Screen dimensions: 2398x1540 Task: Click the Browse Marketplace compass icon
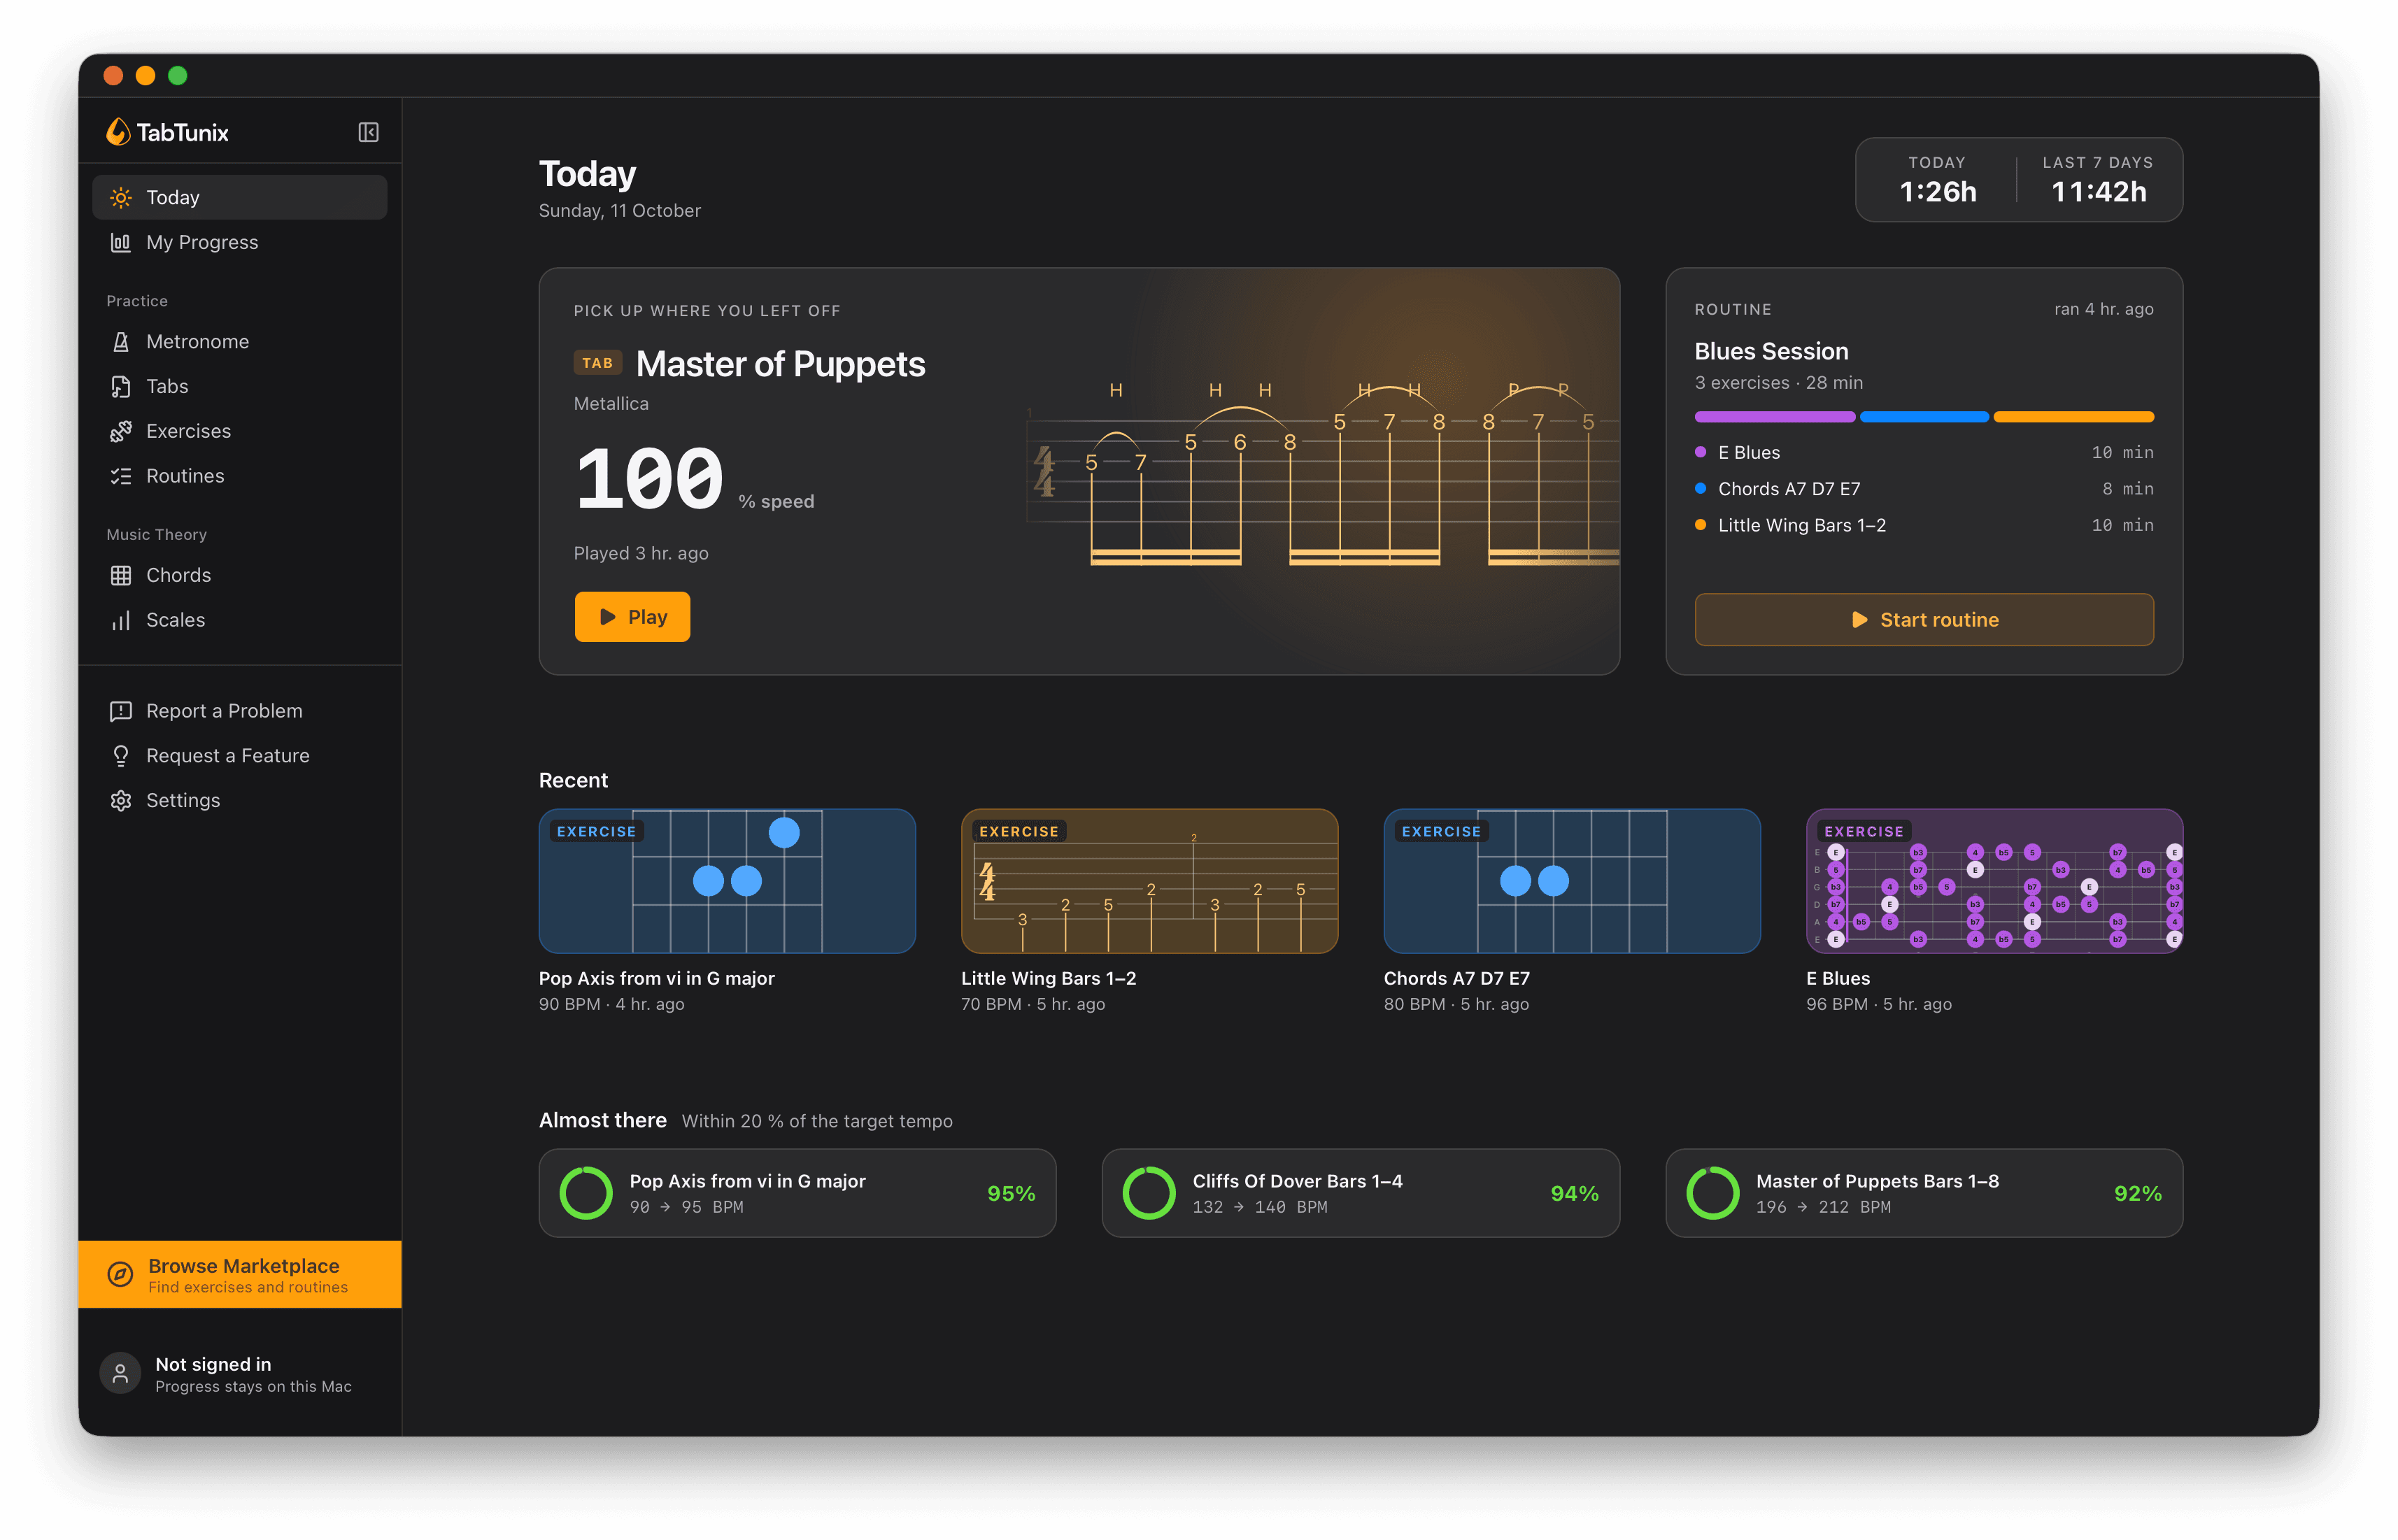[x=120, y=1274]
